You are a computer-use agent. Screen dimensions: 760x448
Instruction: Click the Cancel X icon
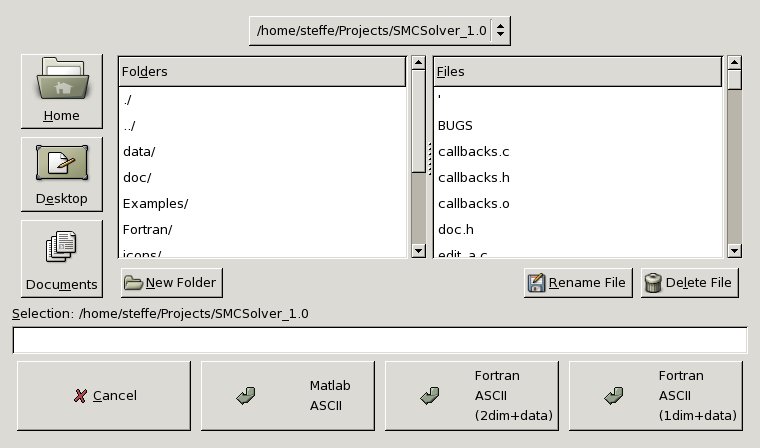(80, 396)
